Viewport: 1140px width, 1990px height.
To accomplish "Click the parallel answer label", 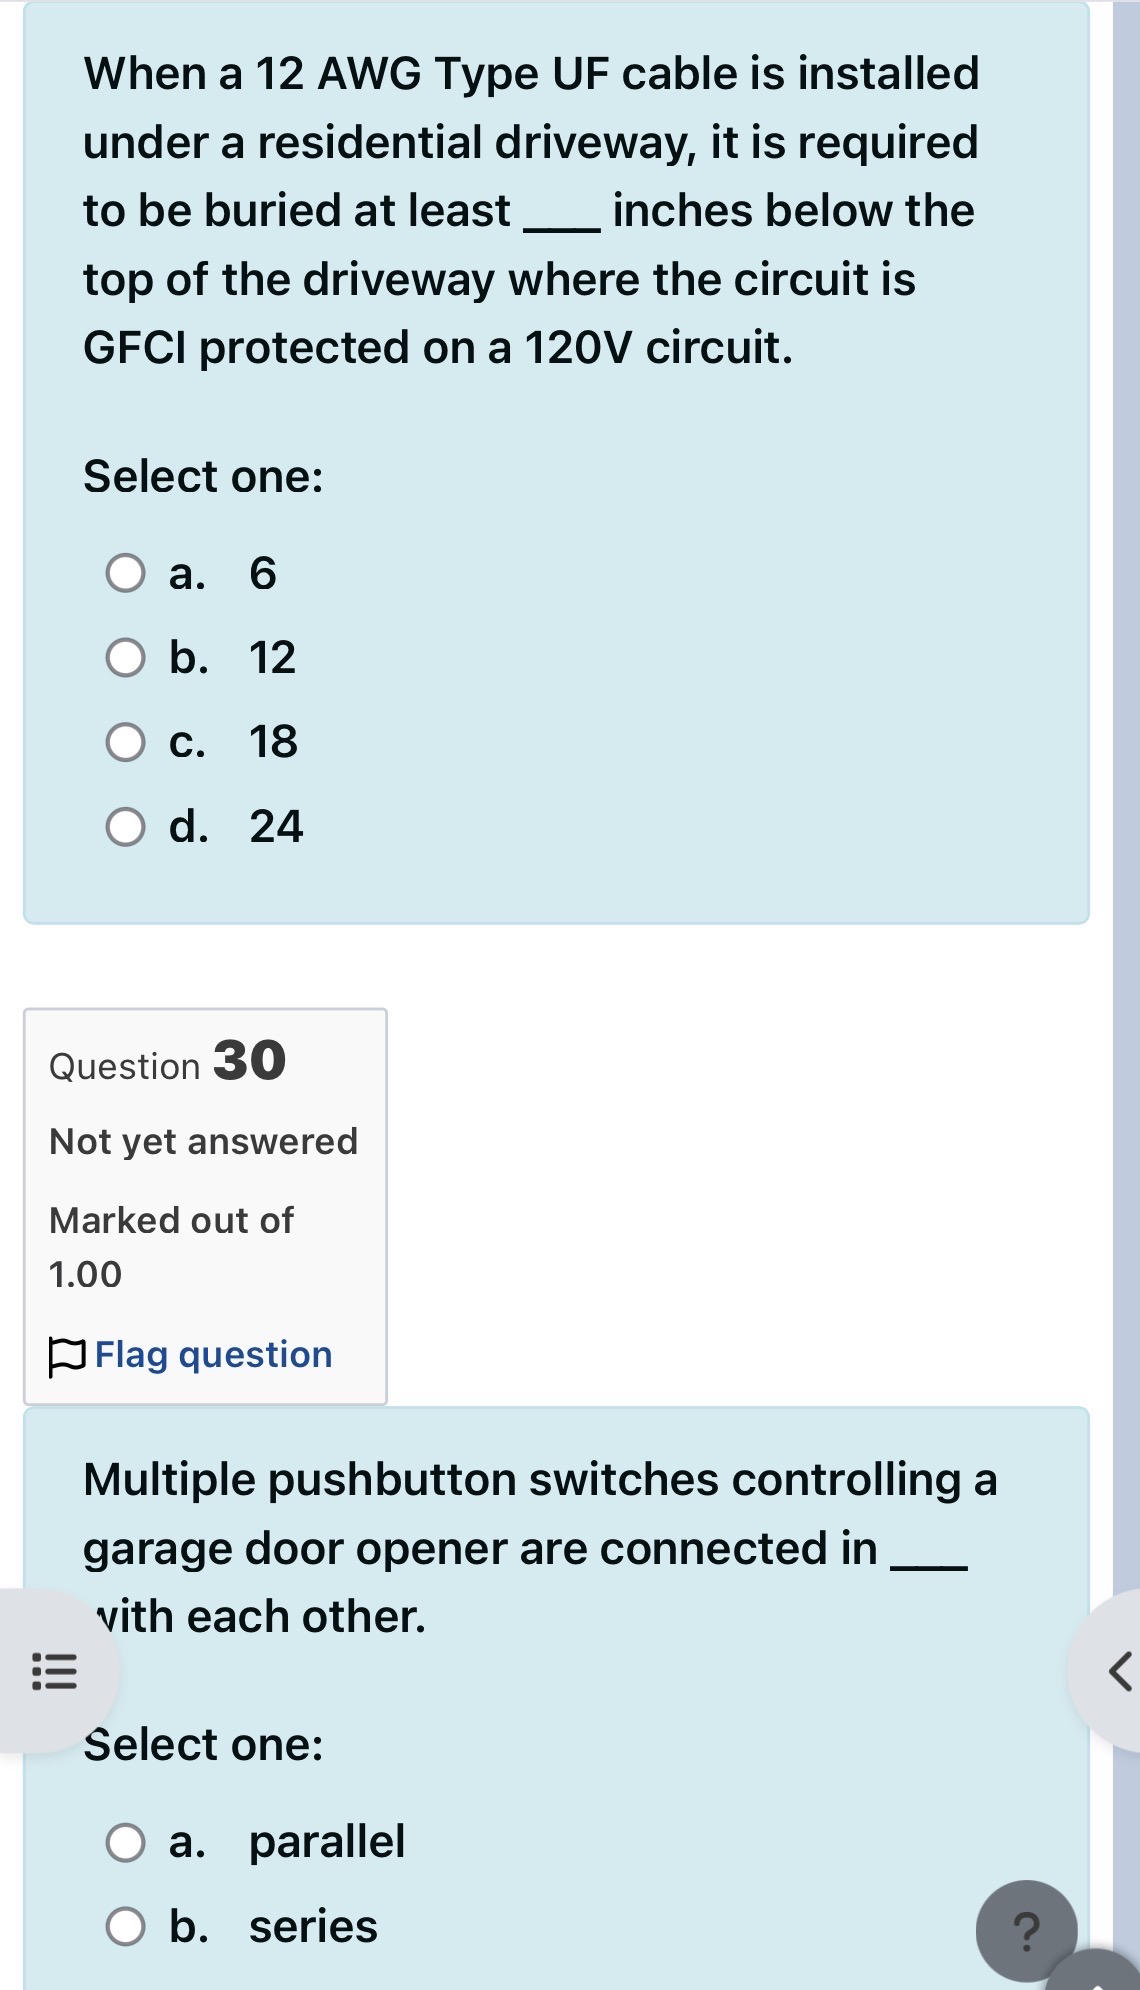I will point(327,1841).
